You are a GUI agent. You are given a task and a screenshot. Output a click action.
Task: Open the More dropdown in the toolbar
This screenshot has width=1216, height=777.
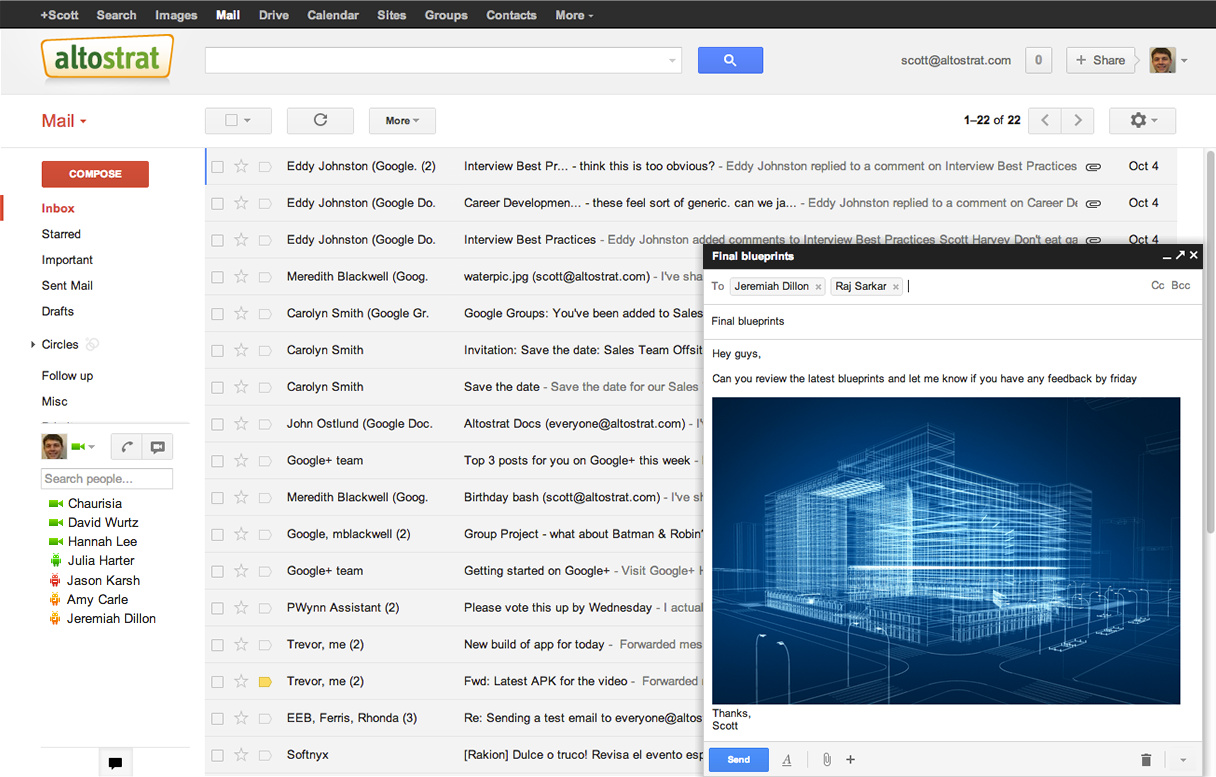point(402,120)
